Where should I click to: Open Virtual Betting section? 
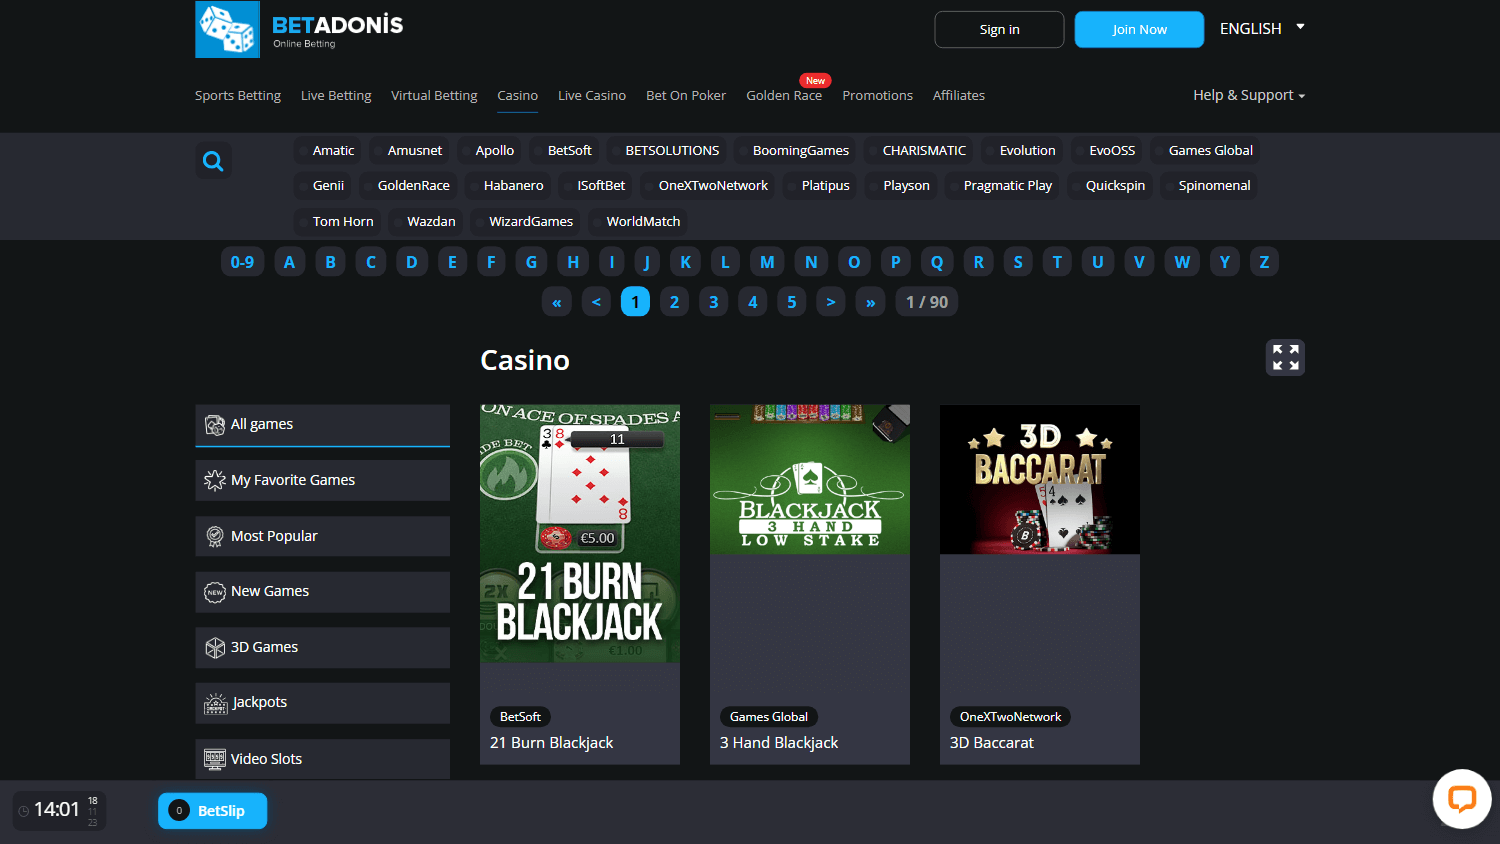[x=434, y=96]
